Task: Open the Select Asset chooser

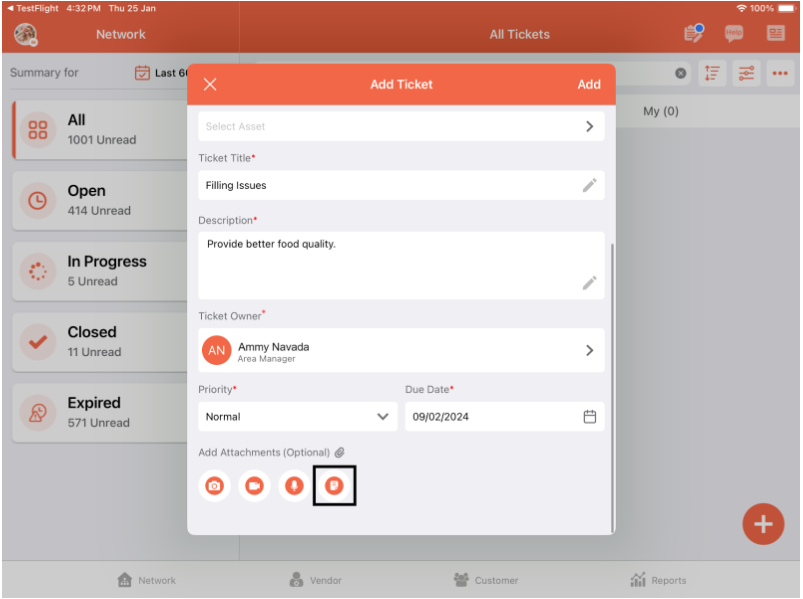Action: click(x=401, y=126)
